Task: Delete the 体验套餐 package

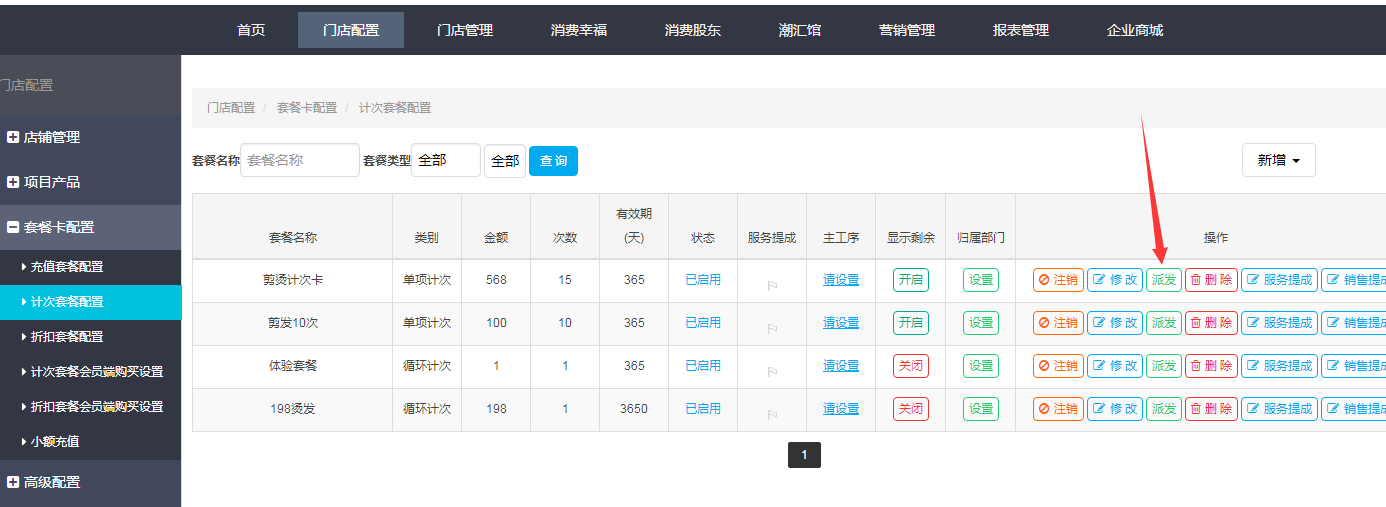Action: coord(1211,366)
